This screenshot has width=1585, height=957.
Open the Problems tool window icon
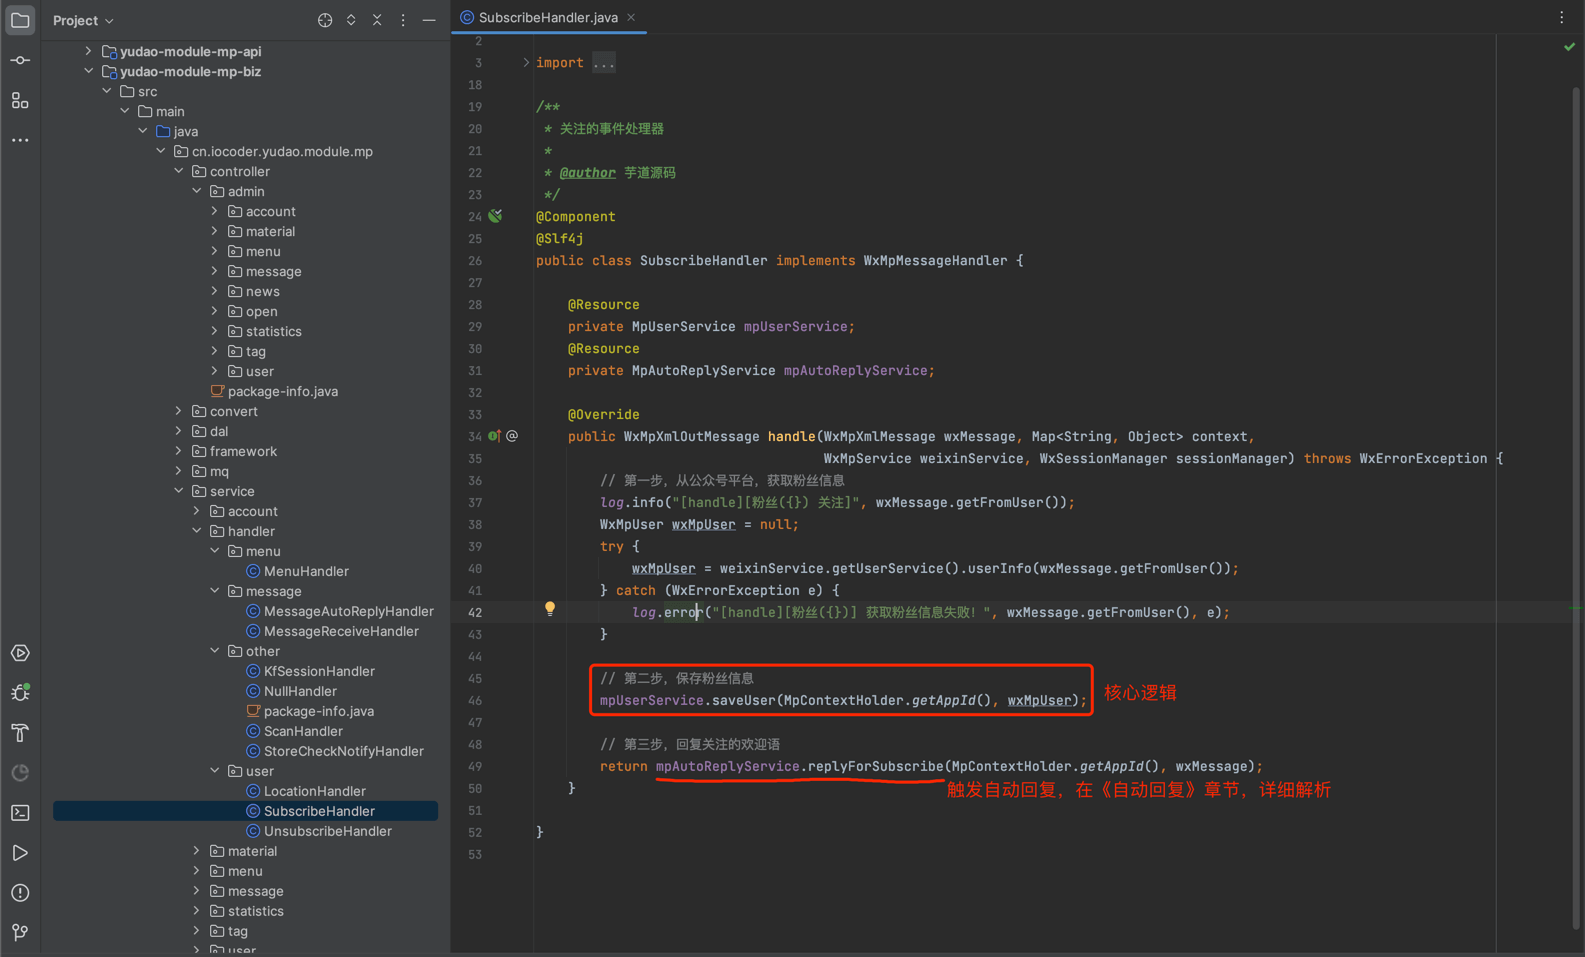pyautogui.click(x=20, y=893)
